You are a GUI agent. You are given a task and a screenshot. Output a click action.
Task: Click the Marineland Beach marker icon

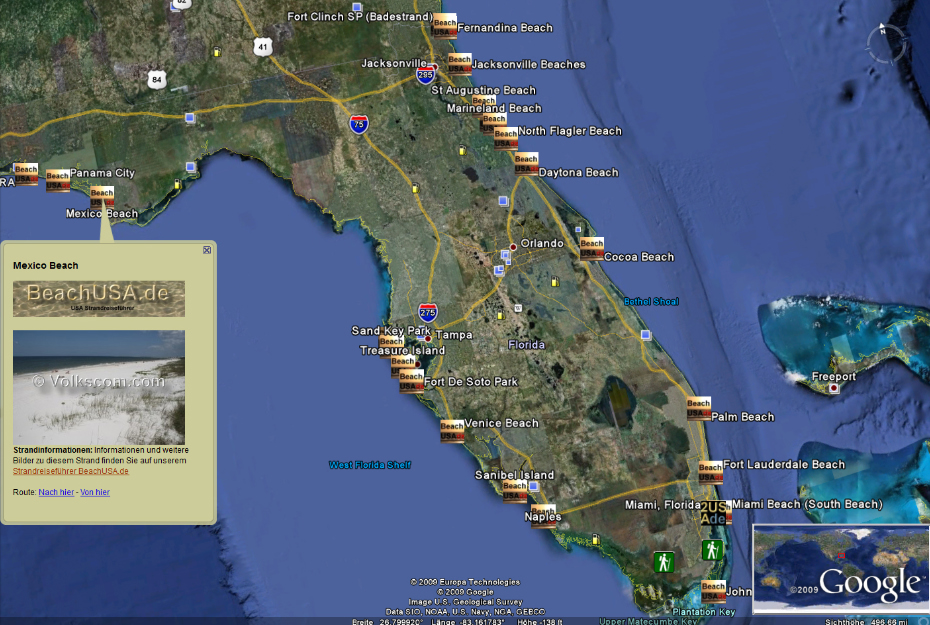494,123
